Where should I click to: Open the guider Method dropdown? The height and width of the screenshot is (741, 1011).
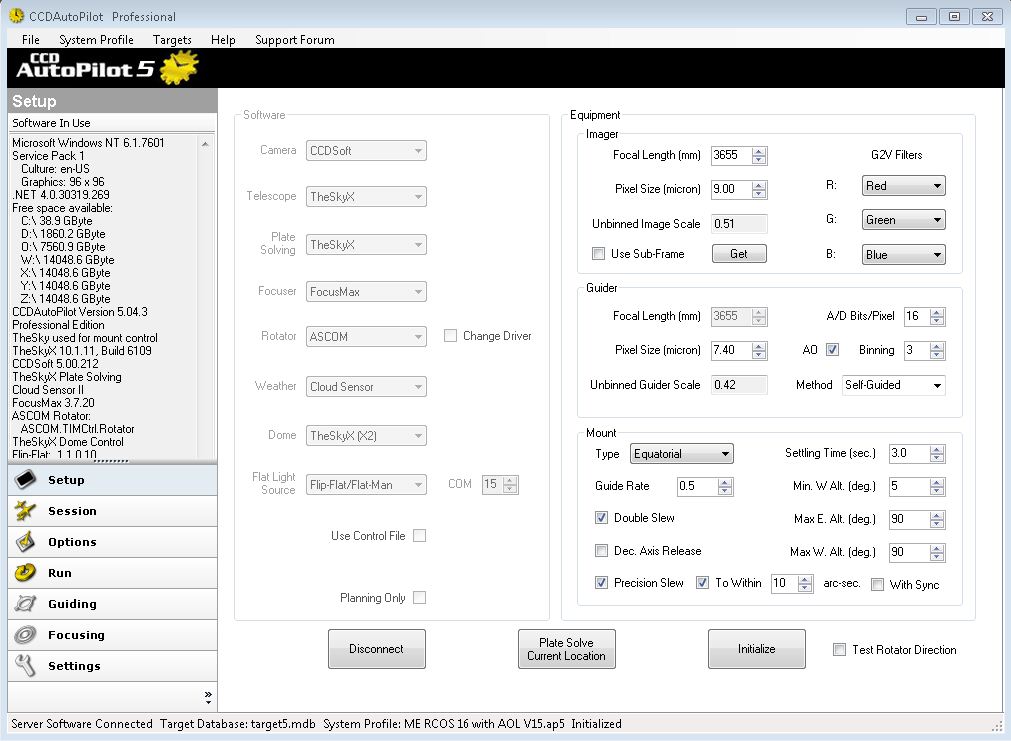[x=894, y=385]
